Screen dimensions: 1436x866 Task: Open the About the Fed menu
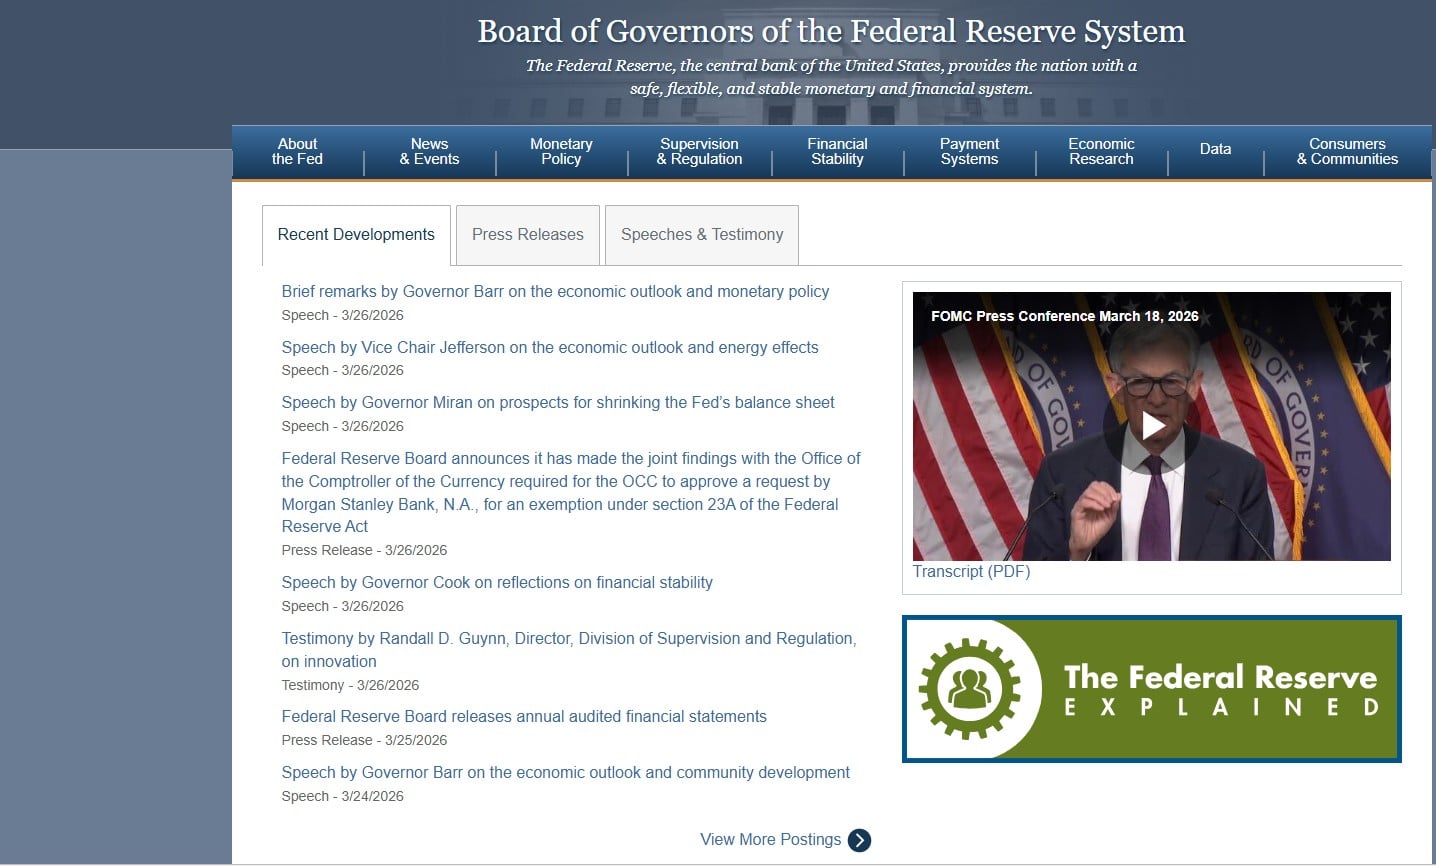pyautogui.click(x=297, y=152)
